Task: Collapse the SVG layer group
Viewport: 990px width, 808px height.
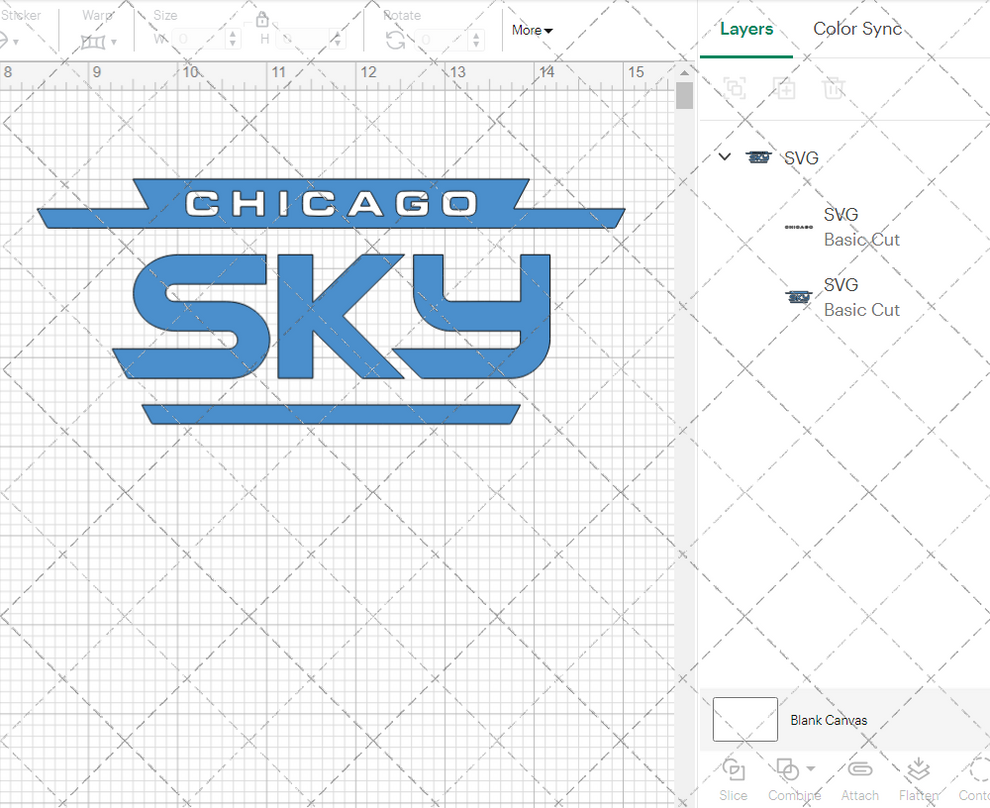Action: point(724,157)
